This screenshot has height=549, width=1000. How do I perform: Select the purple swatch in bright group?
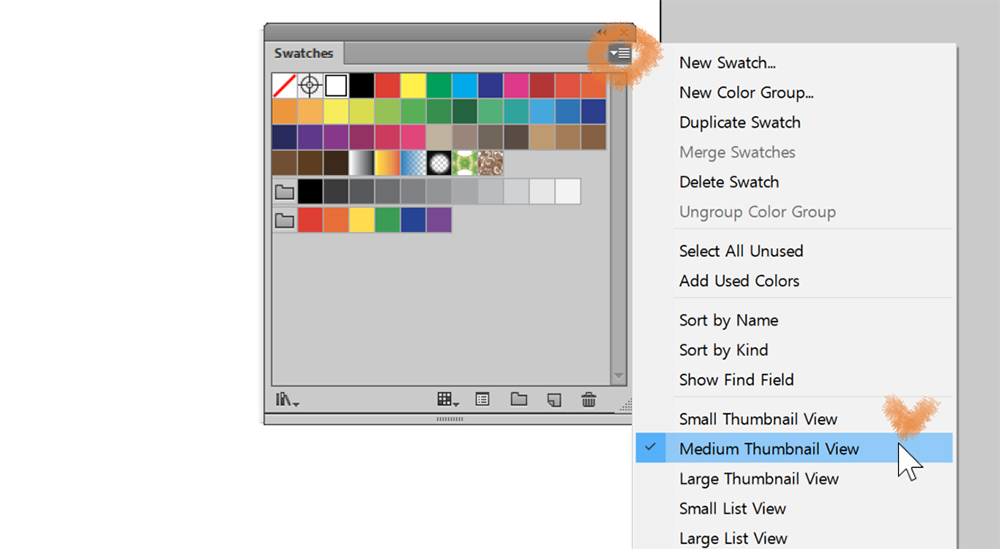coord(439,220)
